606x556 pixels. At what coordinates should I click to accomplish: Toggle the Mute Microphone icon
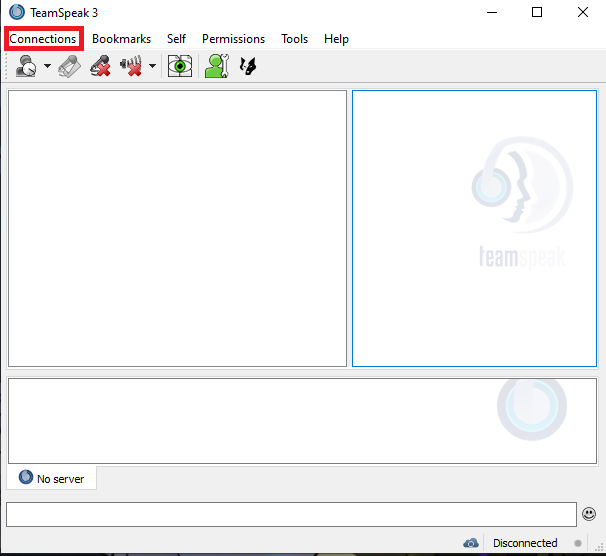[x=100, y=66]
